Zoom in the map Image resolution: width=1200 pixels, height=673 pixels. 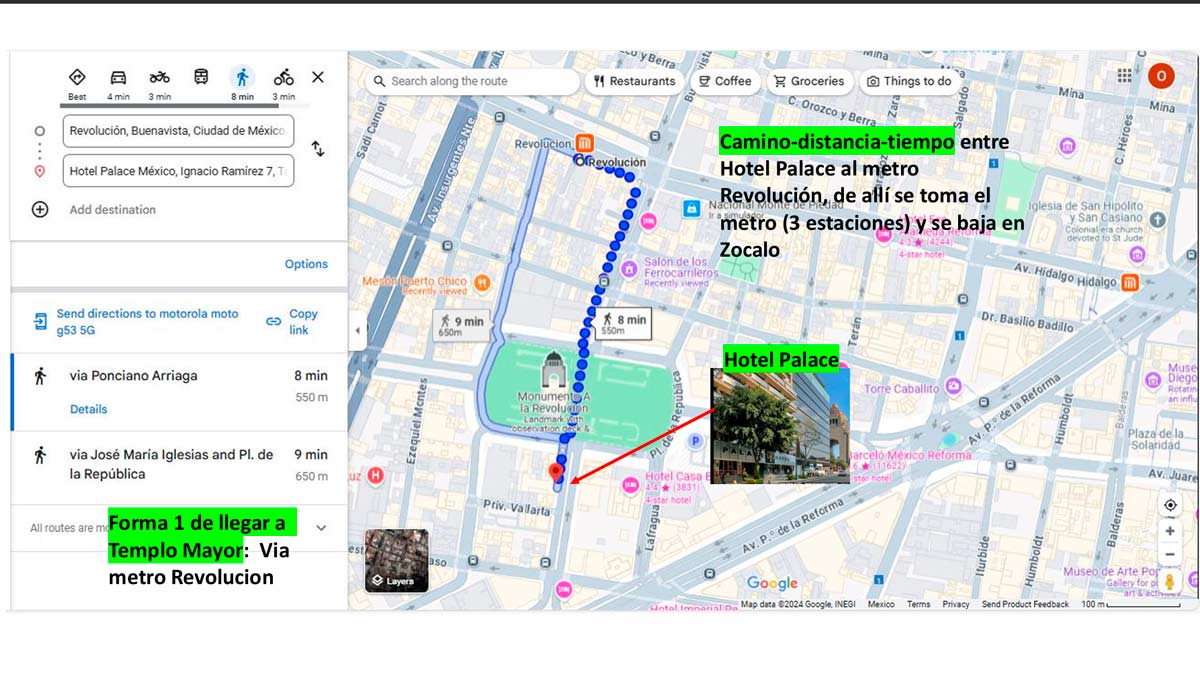click(x=1170, y=532)
